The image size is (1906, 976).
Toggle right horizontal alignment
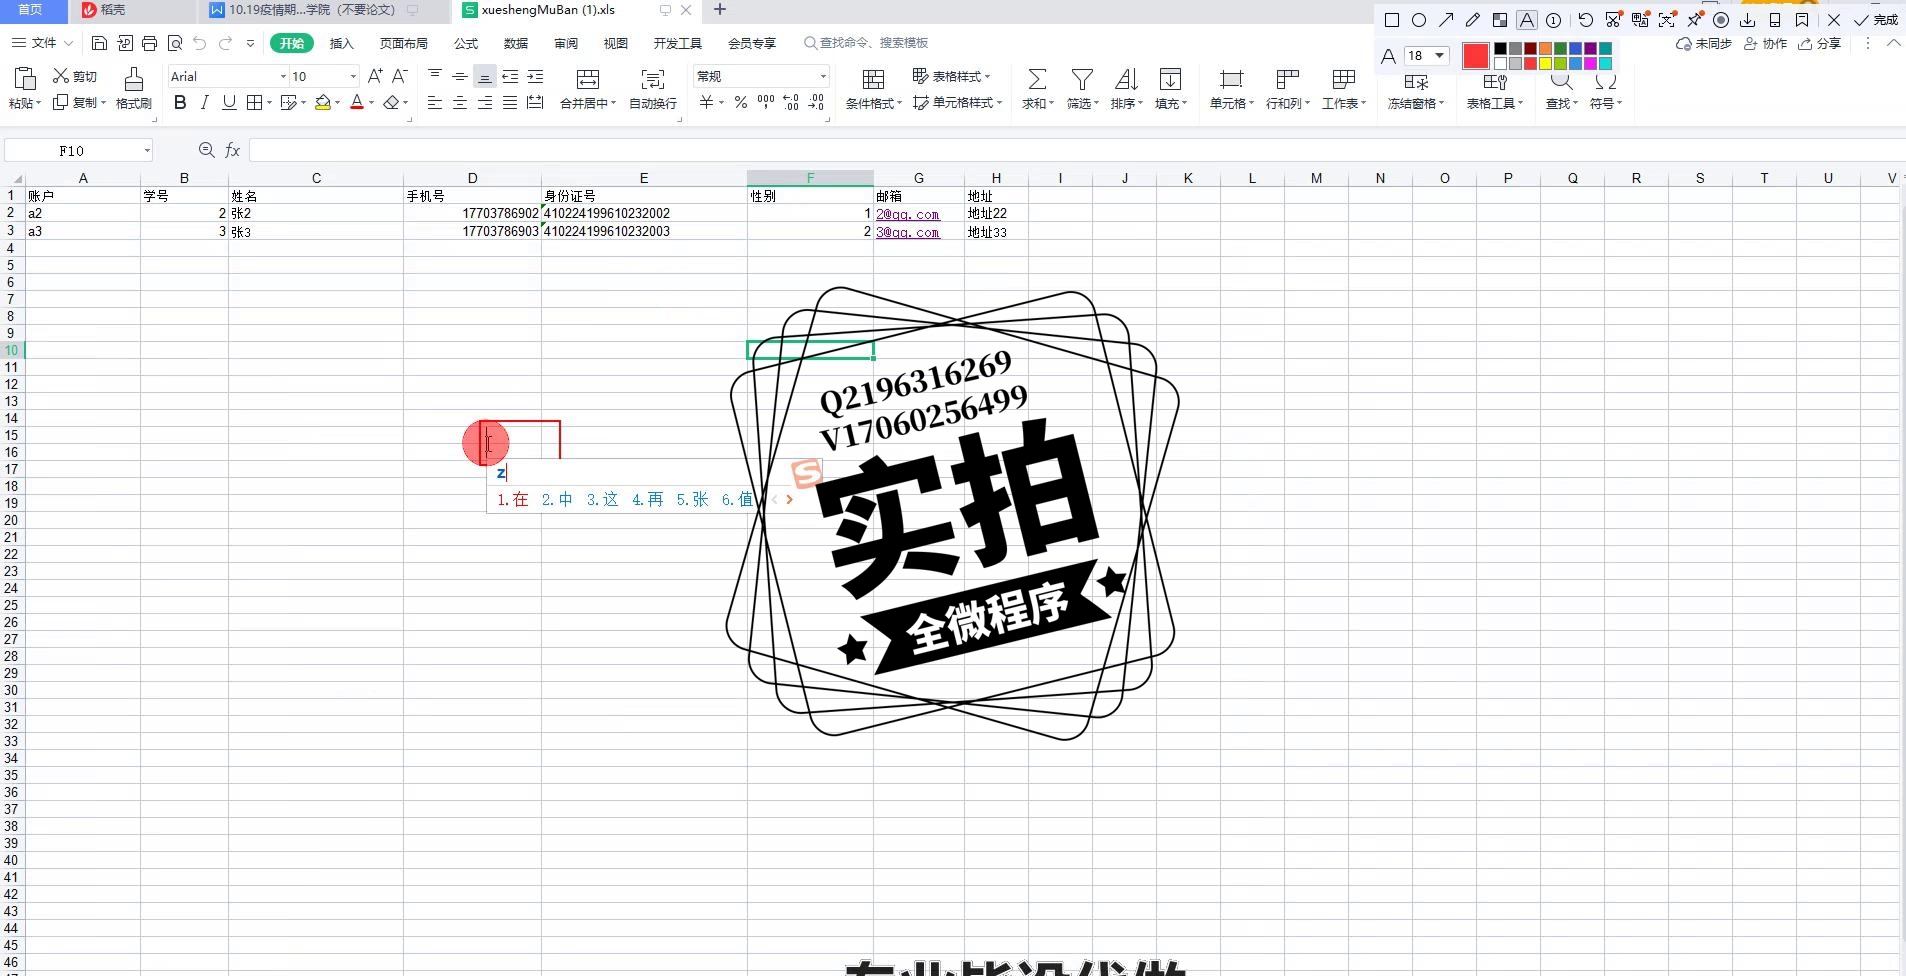click(485, 102)
